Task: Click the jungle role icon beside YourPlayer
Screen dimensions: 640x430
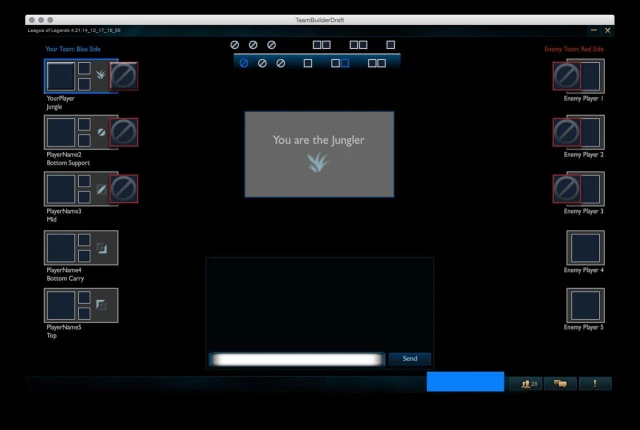Action: [x=101, y=75]
